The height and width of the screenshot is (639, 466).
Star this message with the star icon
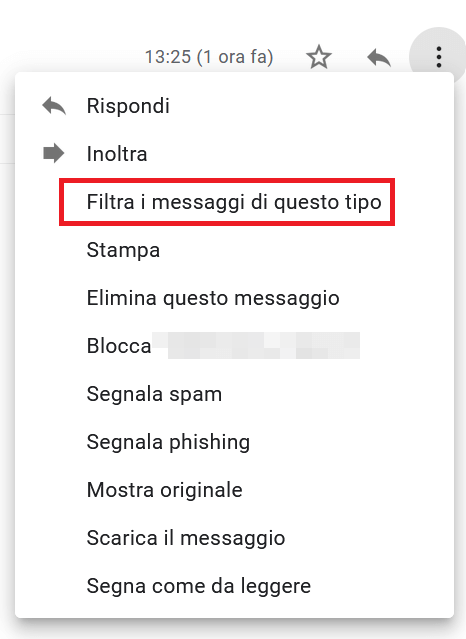tap(318, 57)
